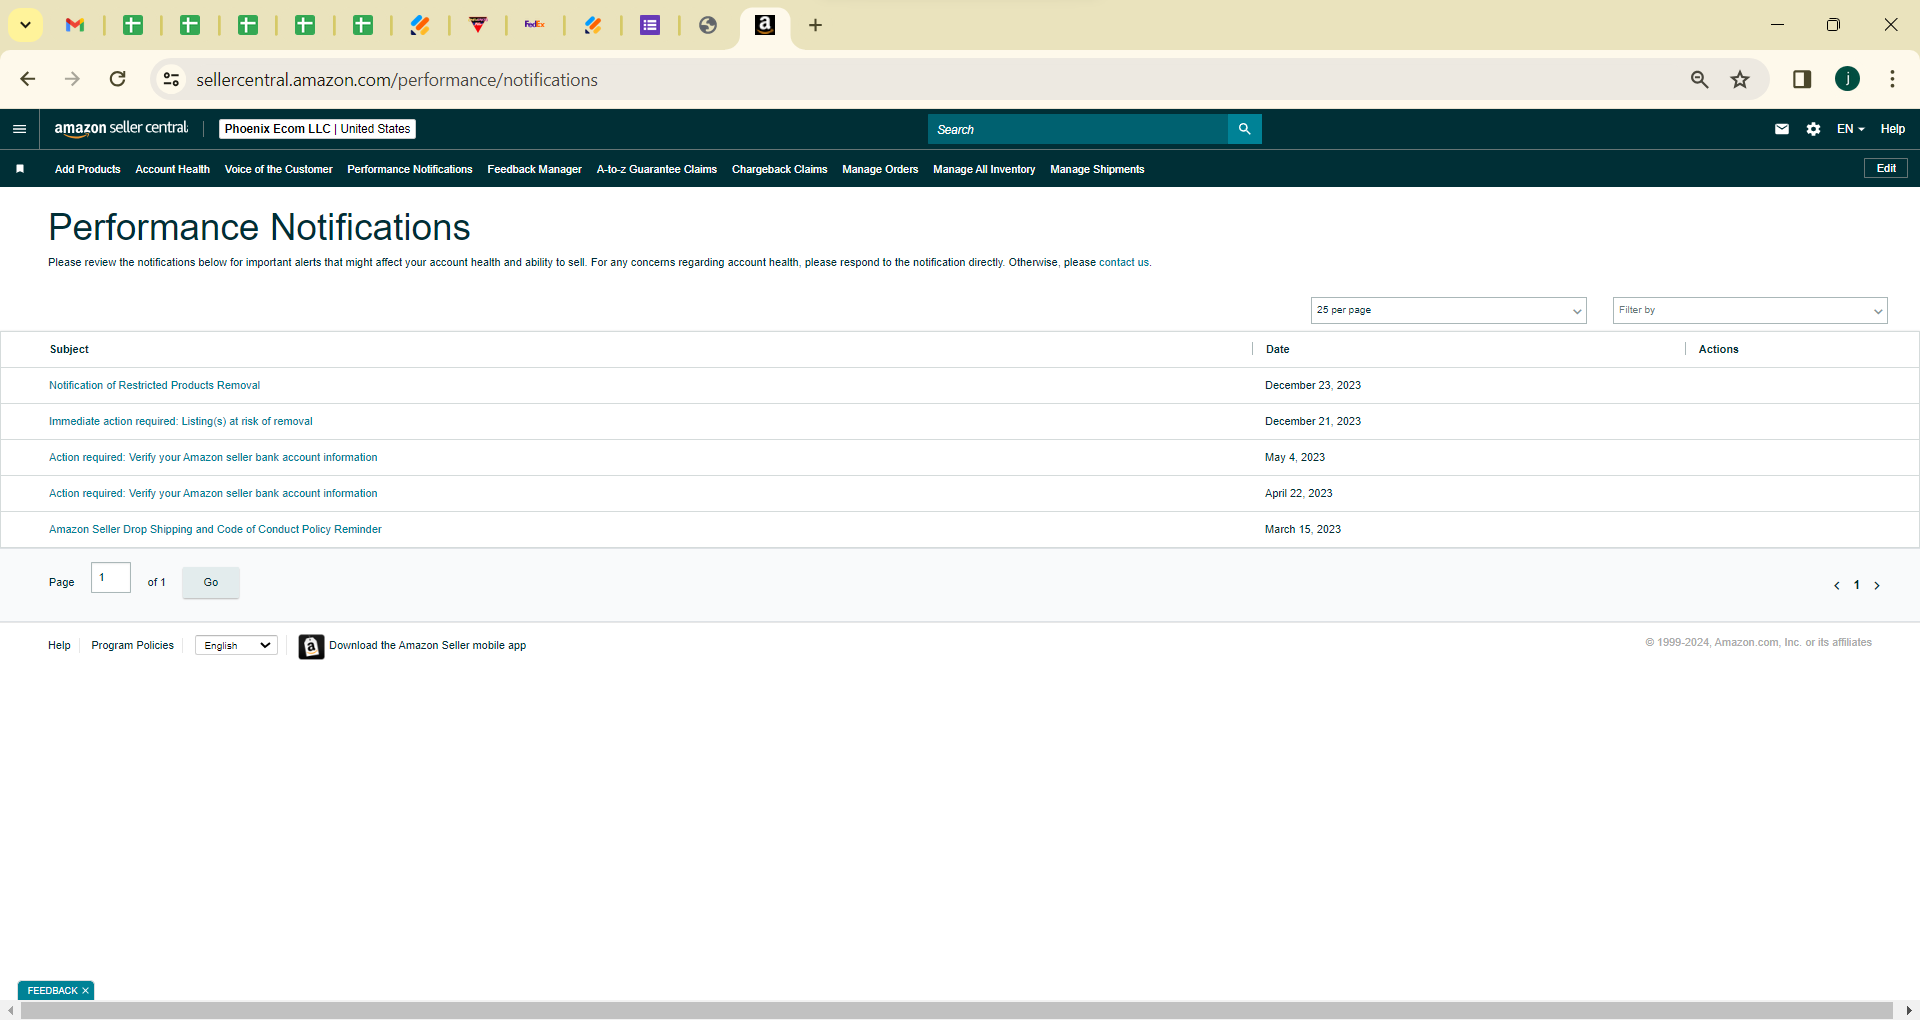Open Manage Shipments menu item
The image size is (1920, 1020).
coord(1097,169)
